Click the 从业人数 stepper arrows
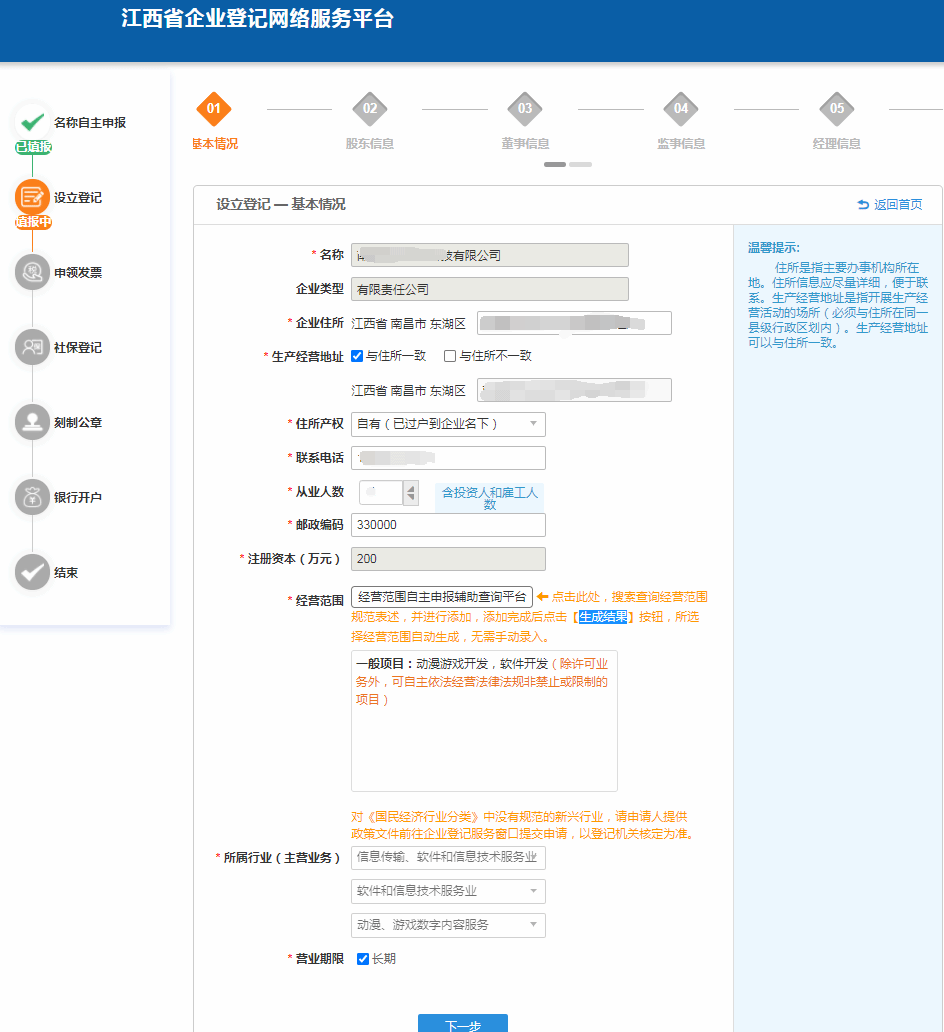 click(411, 493)
